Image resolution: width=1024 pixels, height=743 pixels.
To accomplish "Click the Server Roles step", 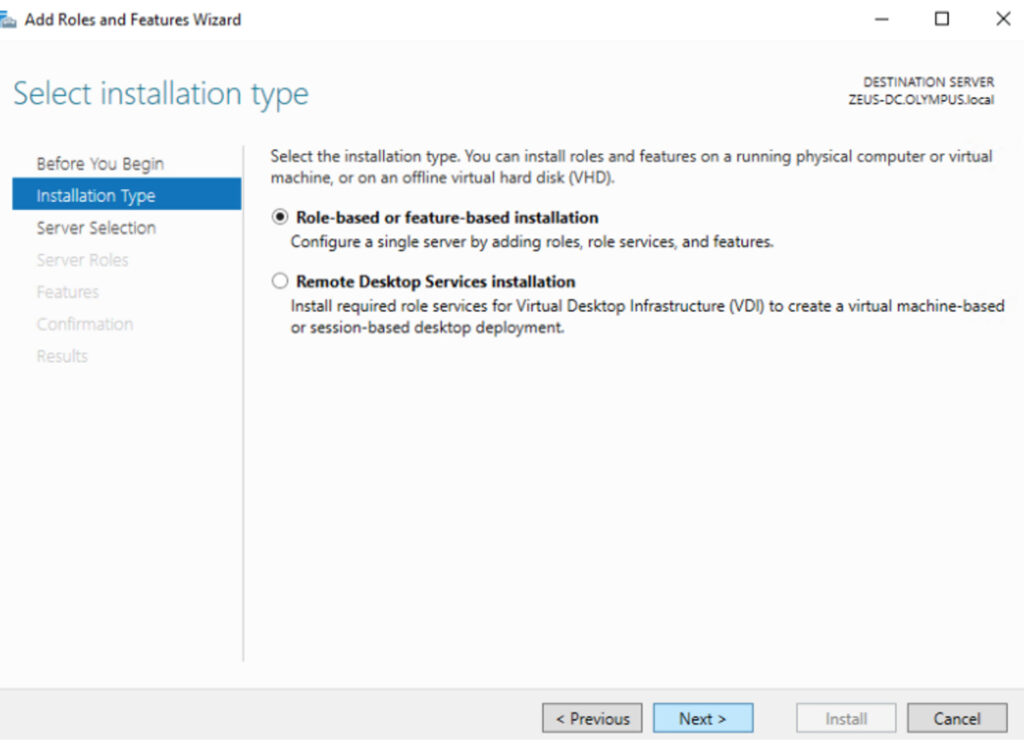I will coord(82,260).
